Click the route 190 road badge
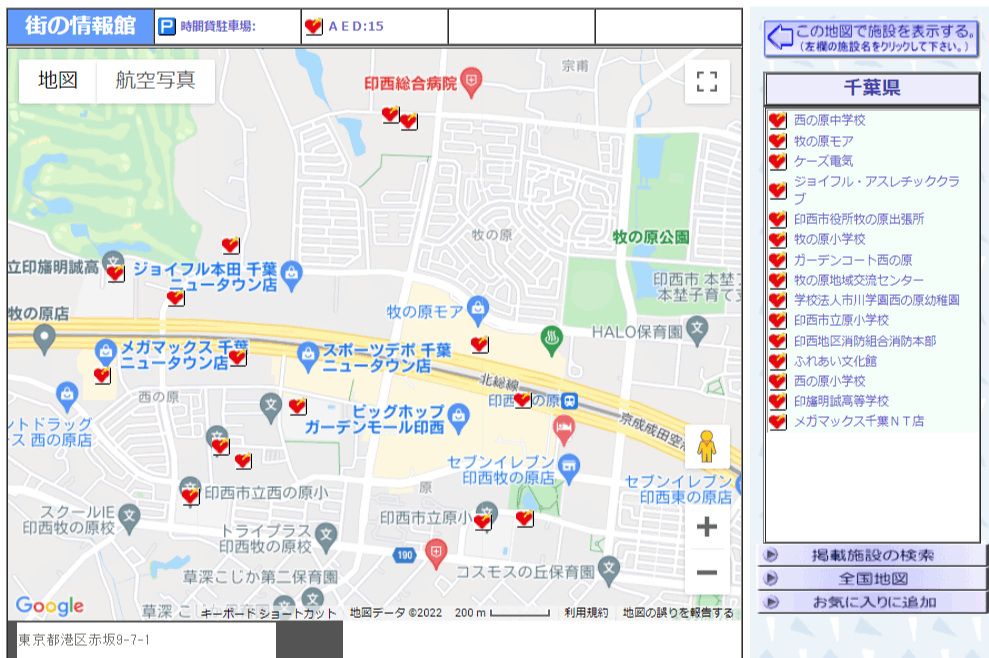The width and height of the screenshot is (989, 658). [x=404, y=555]
